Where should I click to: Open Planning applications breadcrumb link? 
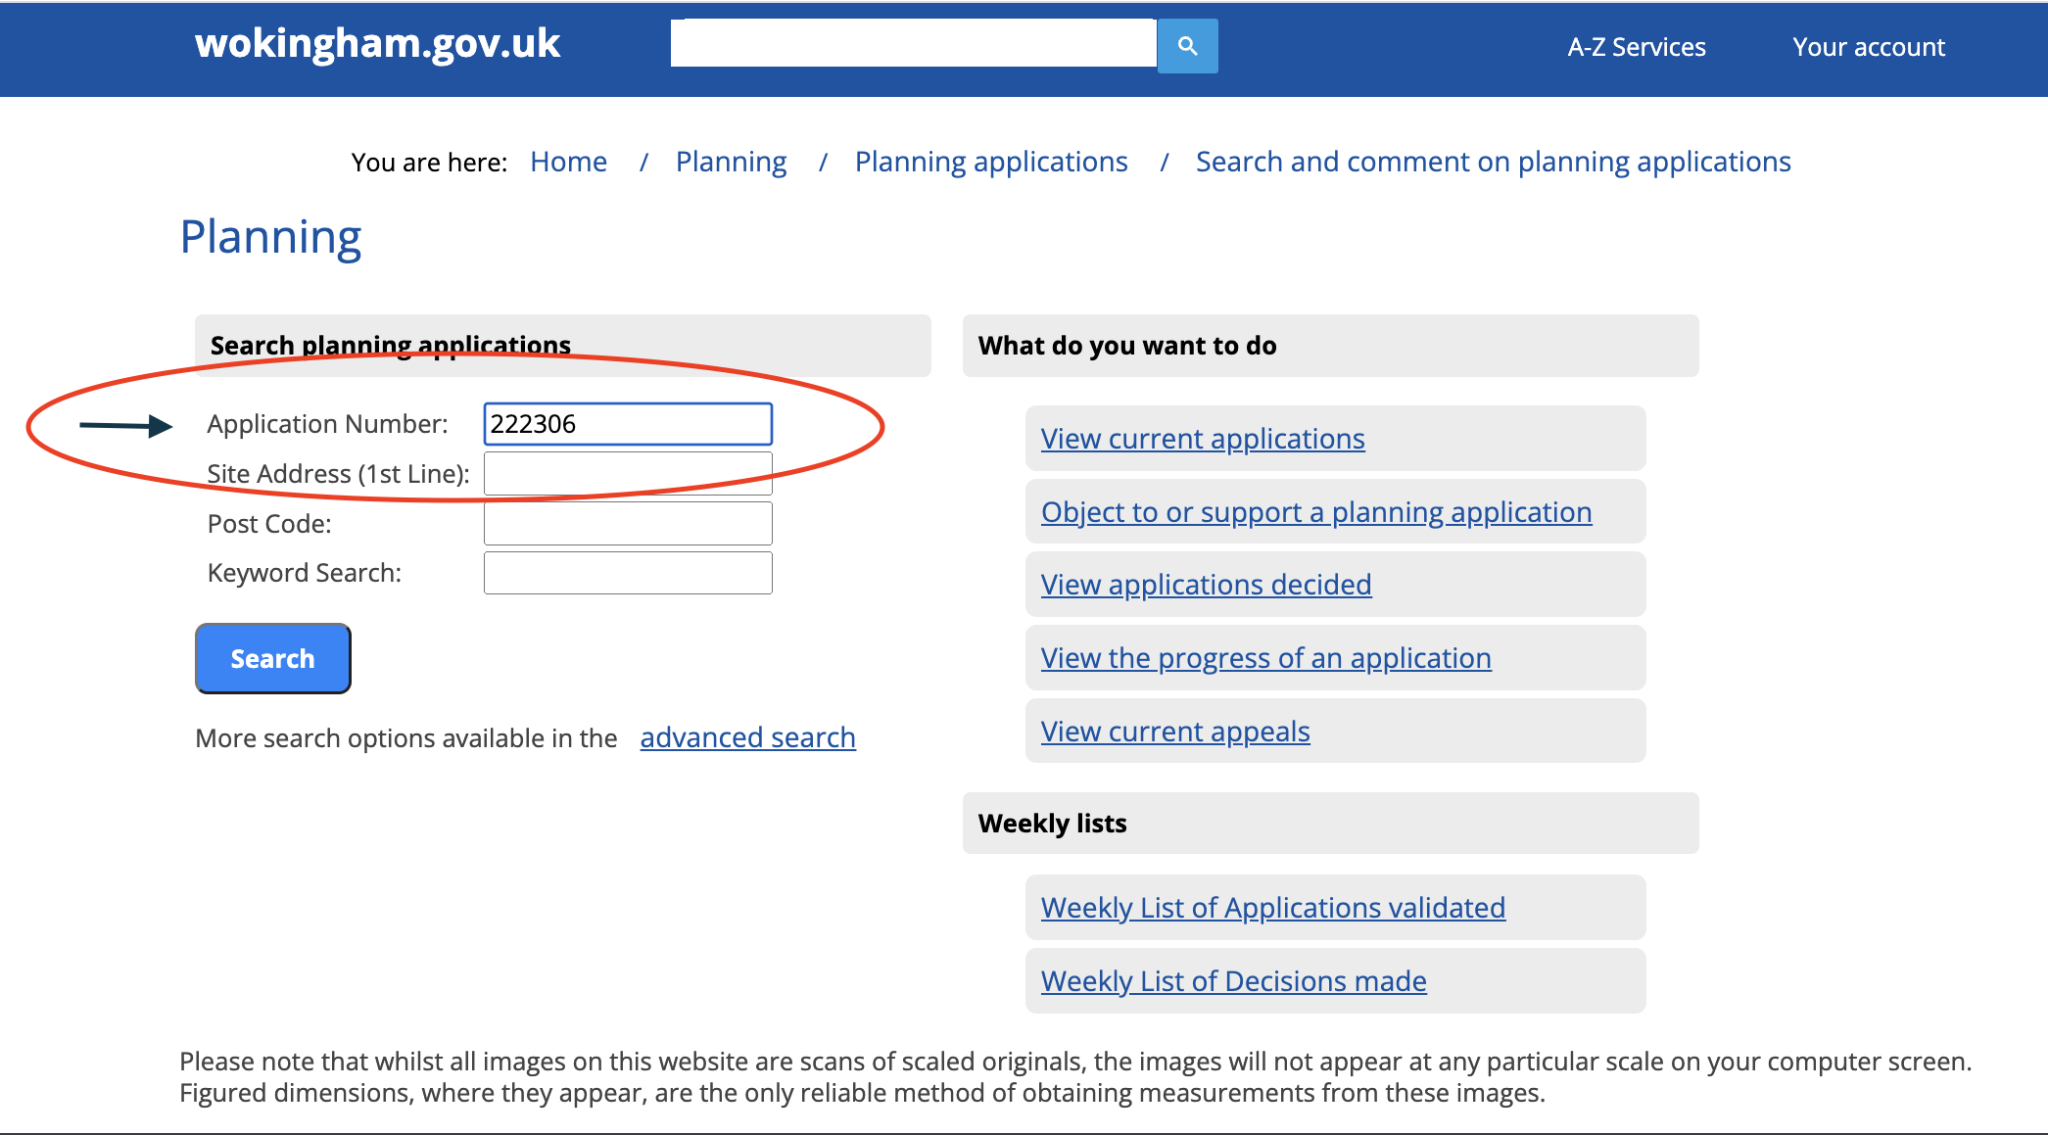tap(991, 162)
